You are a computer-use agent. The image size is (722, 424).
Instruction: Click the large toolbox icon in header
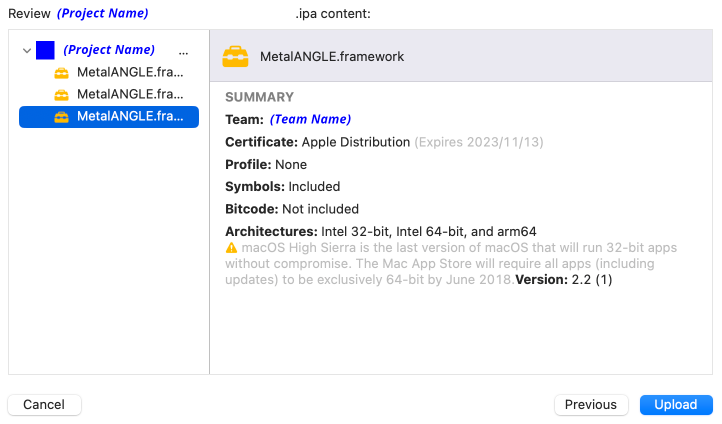coord(235,57)
